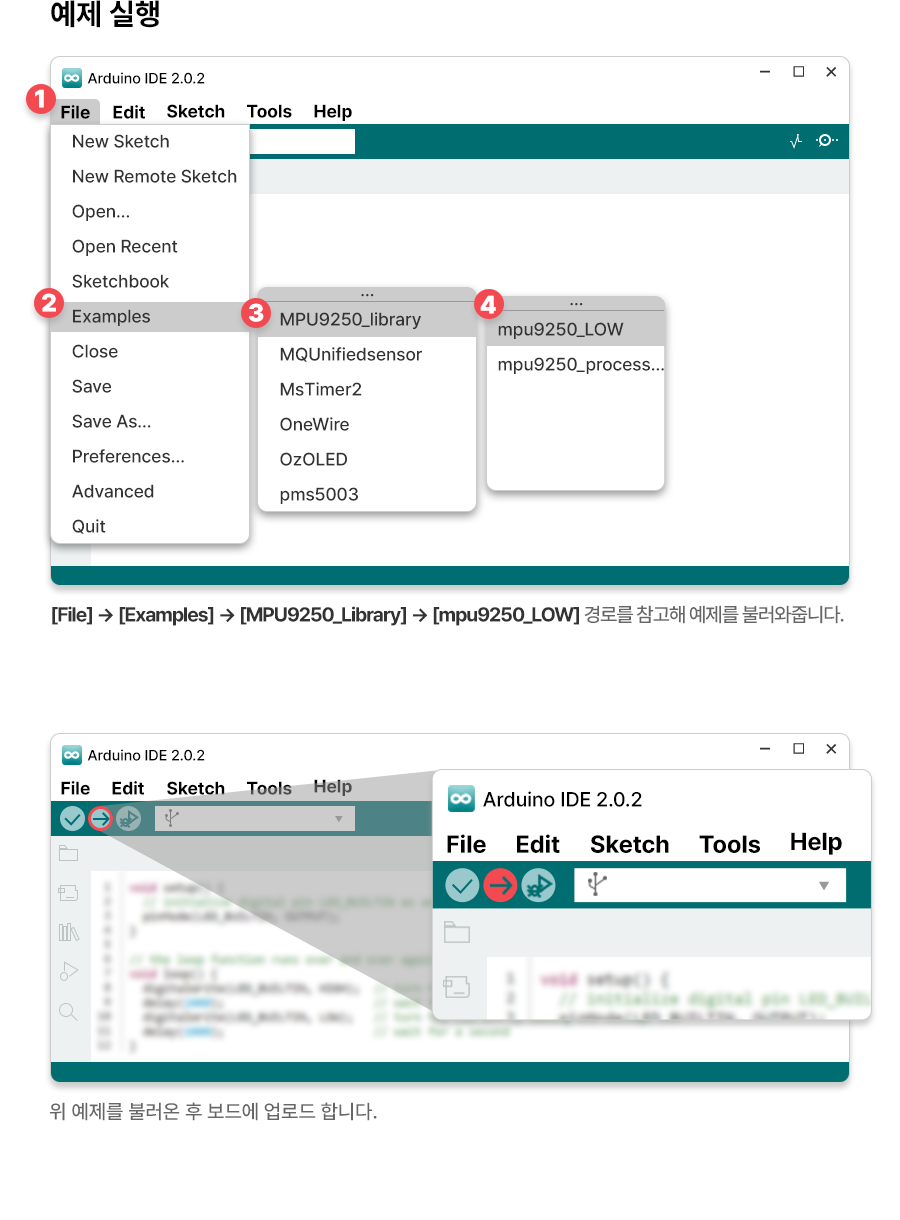Choose Preferences... from the File menu
The image size is (900, 1220).
pos(128,457)
